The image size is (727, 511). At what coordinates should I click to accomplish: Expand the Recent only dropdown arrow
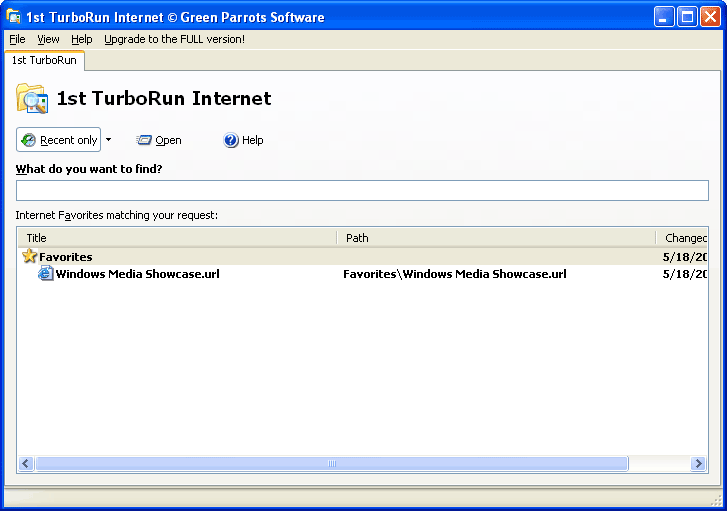pos(108,140)
